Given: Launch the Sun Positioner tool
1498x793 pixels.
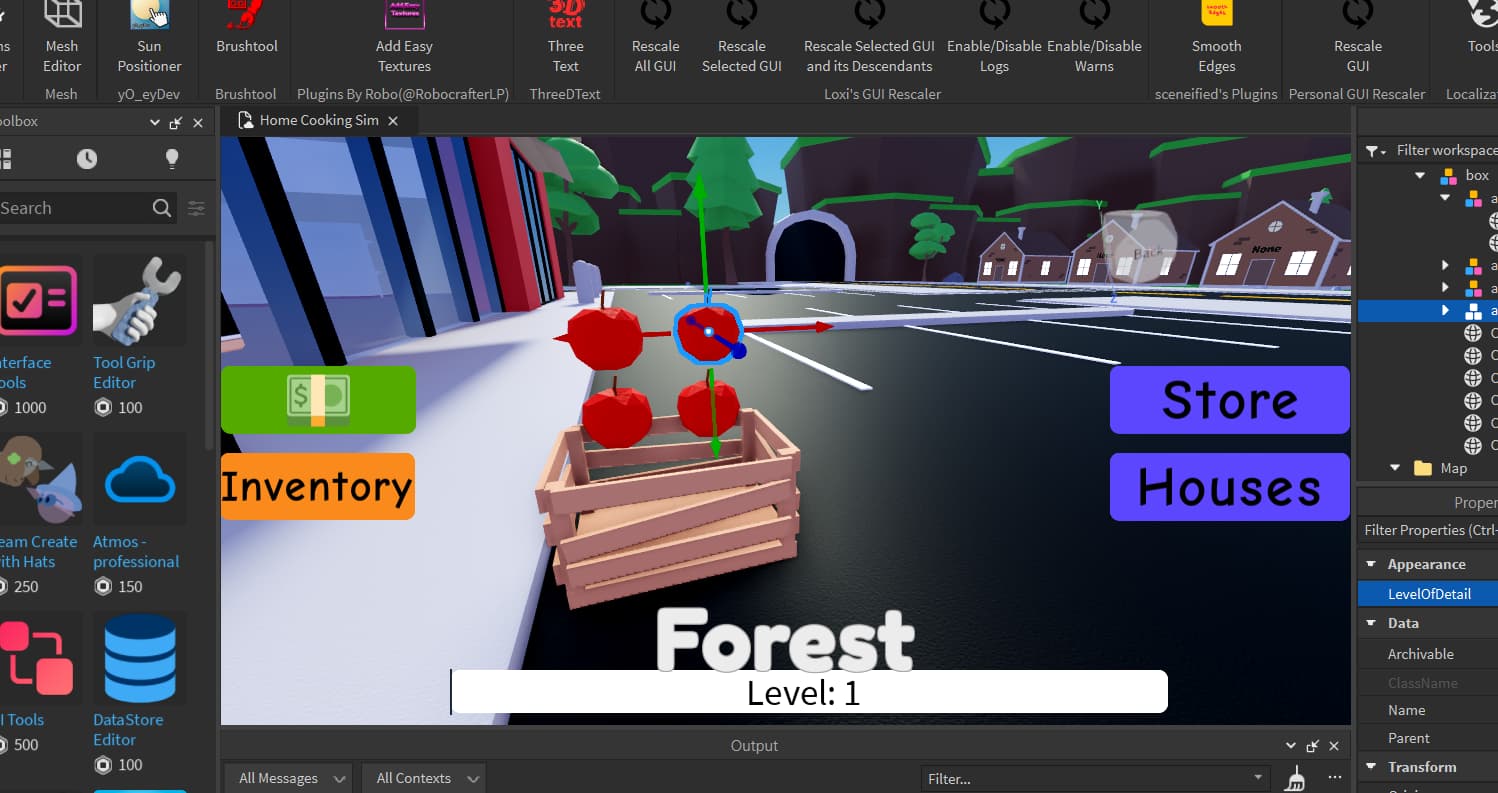Looking at the screenshot, I should (148, 35).
